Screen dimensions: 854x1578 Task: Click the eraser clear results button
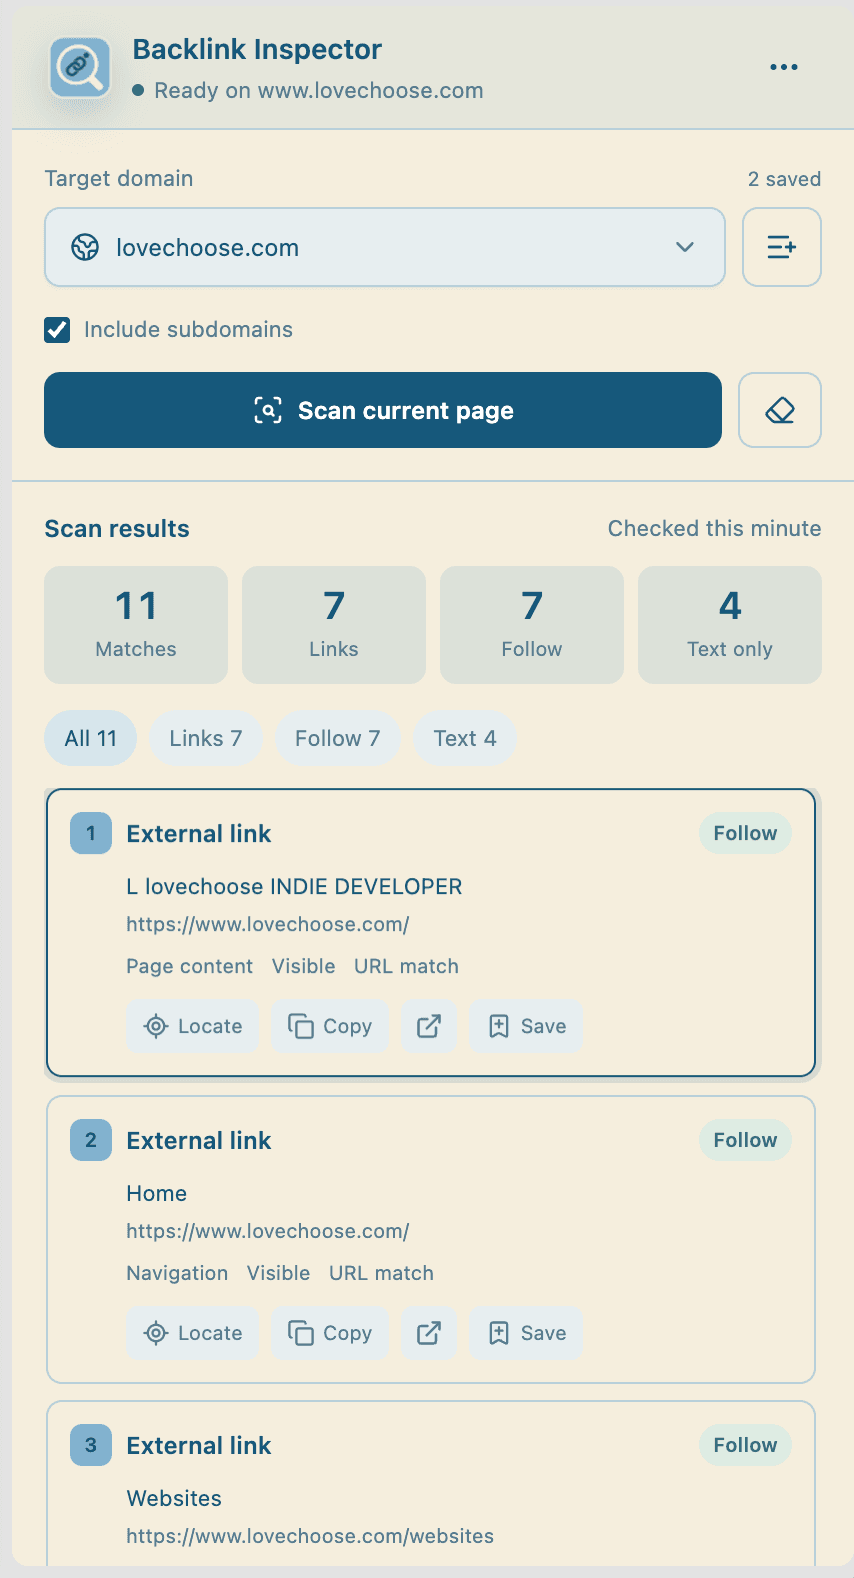780,410
